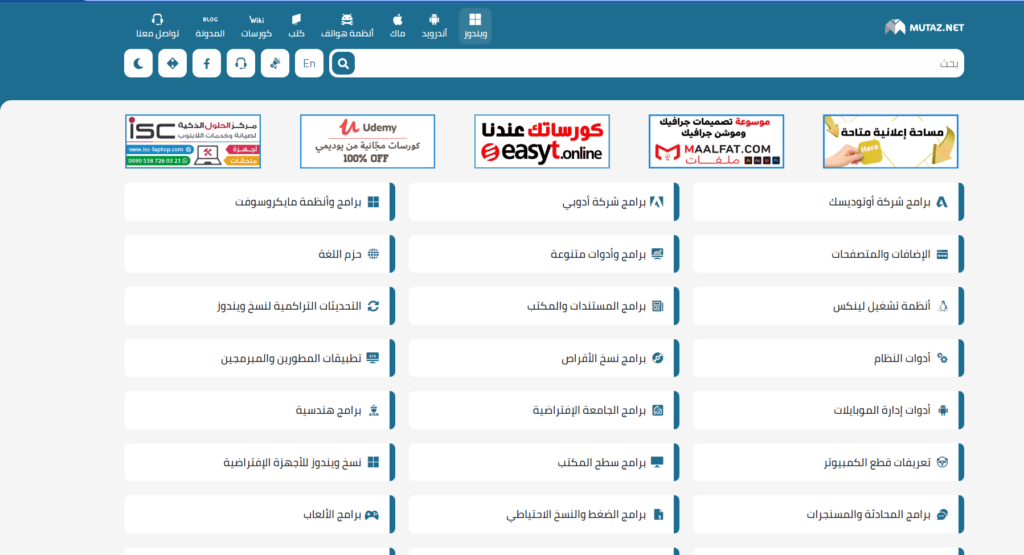
Task: Open the ماك section with the Apple icon
Action: pyautogui.click(x=397, y=25)
